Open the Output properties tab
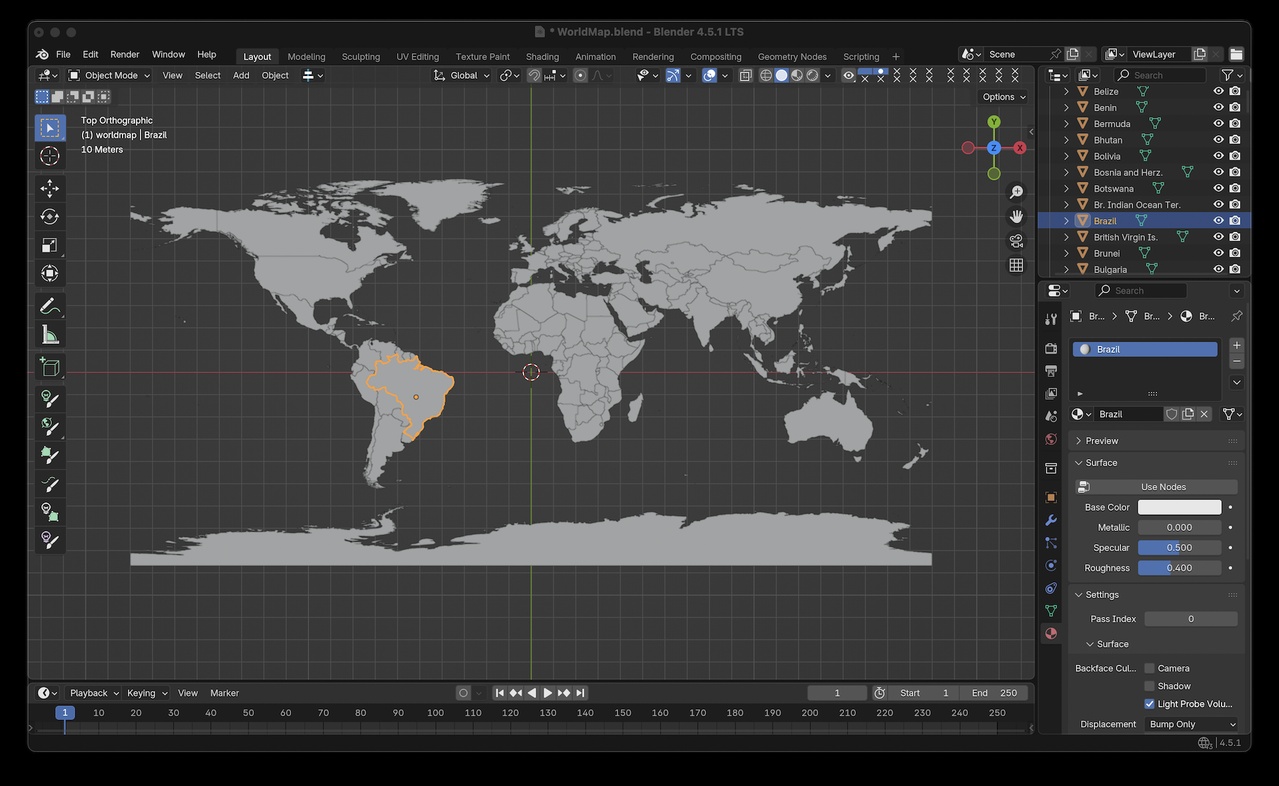The image size is (1279, 786). pos(1051,371)
